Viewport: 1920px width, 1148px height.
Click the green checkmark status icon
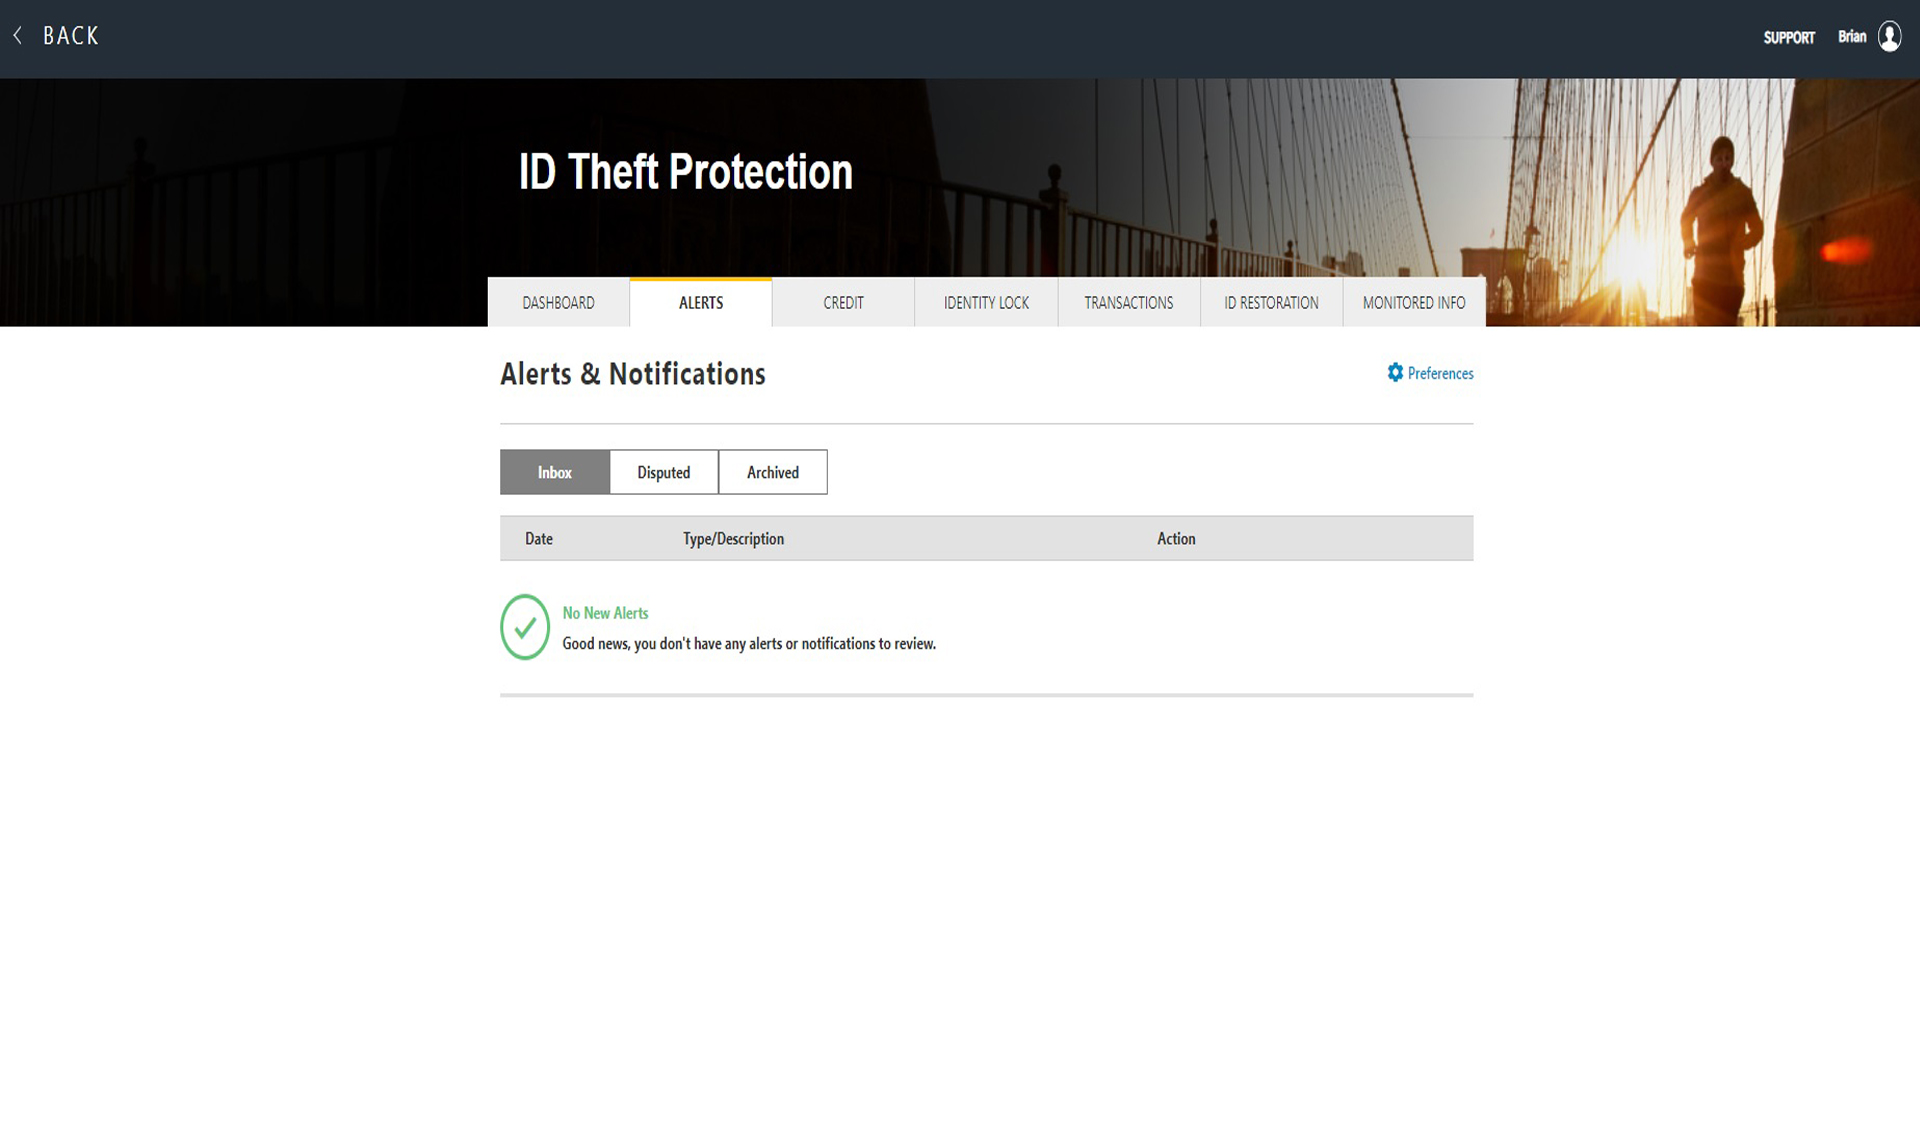pyautogui.click(x=523, y=626)
